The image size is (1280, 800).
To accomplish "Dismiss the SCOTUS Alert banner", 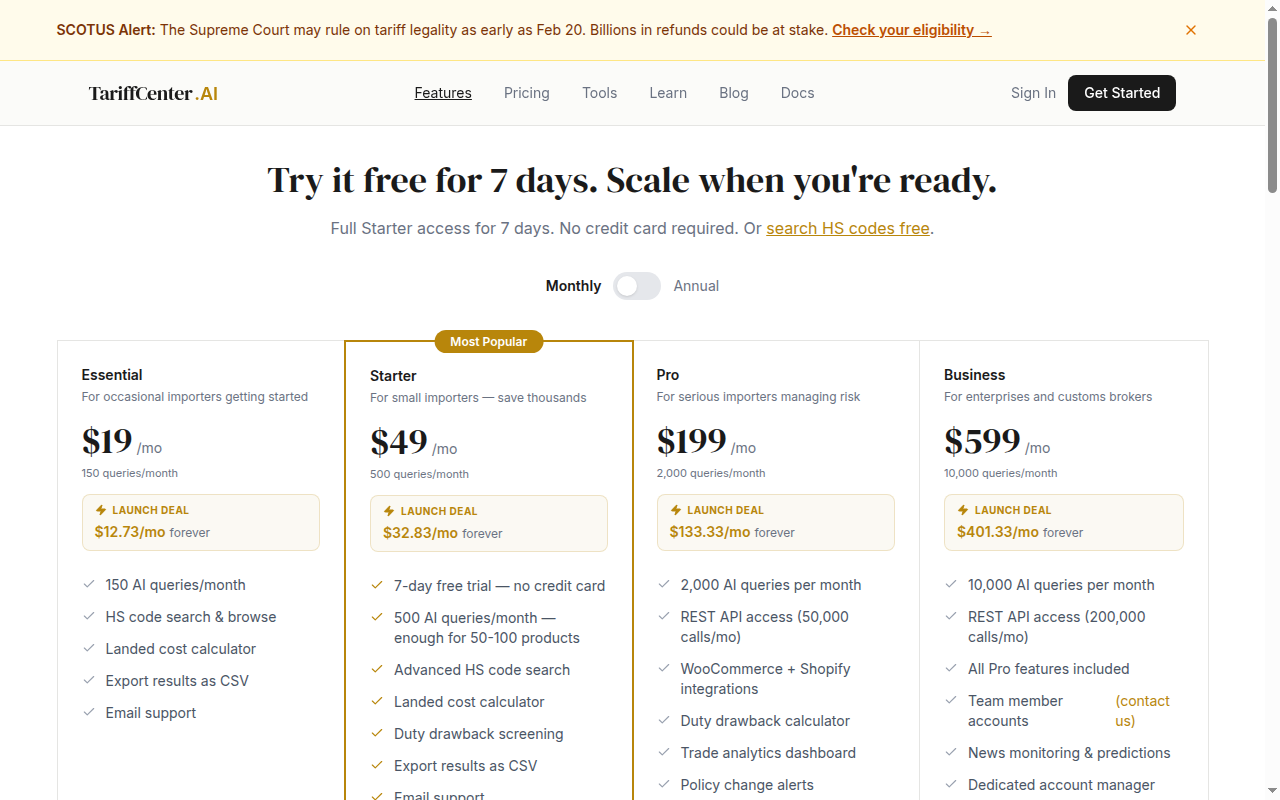I will [x=1191, y=30].
